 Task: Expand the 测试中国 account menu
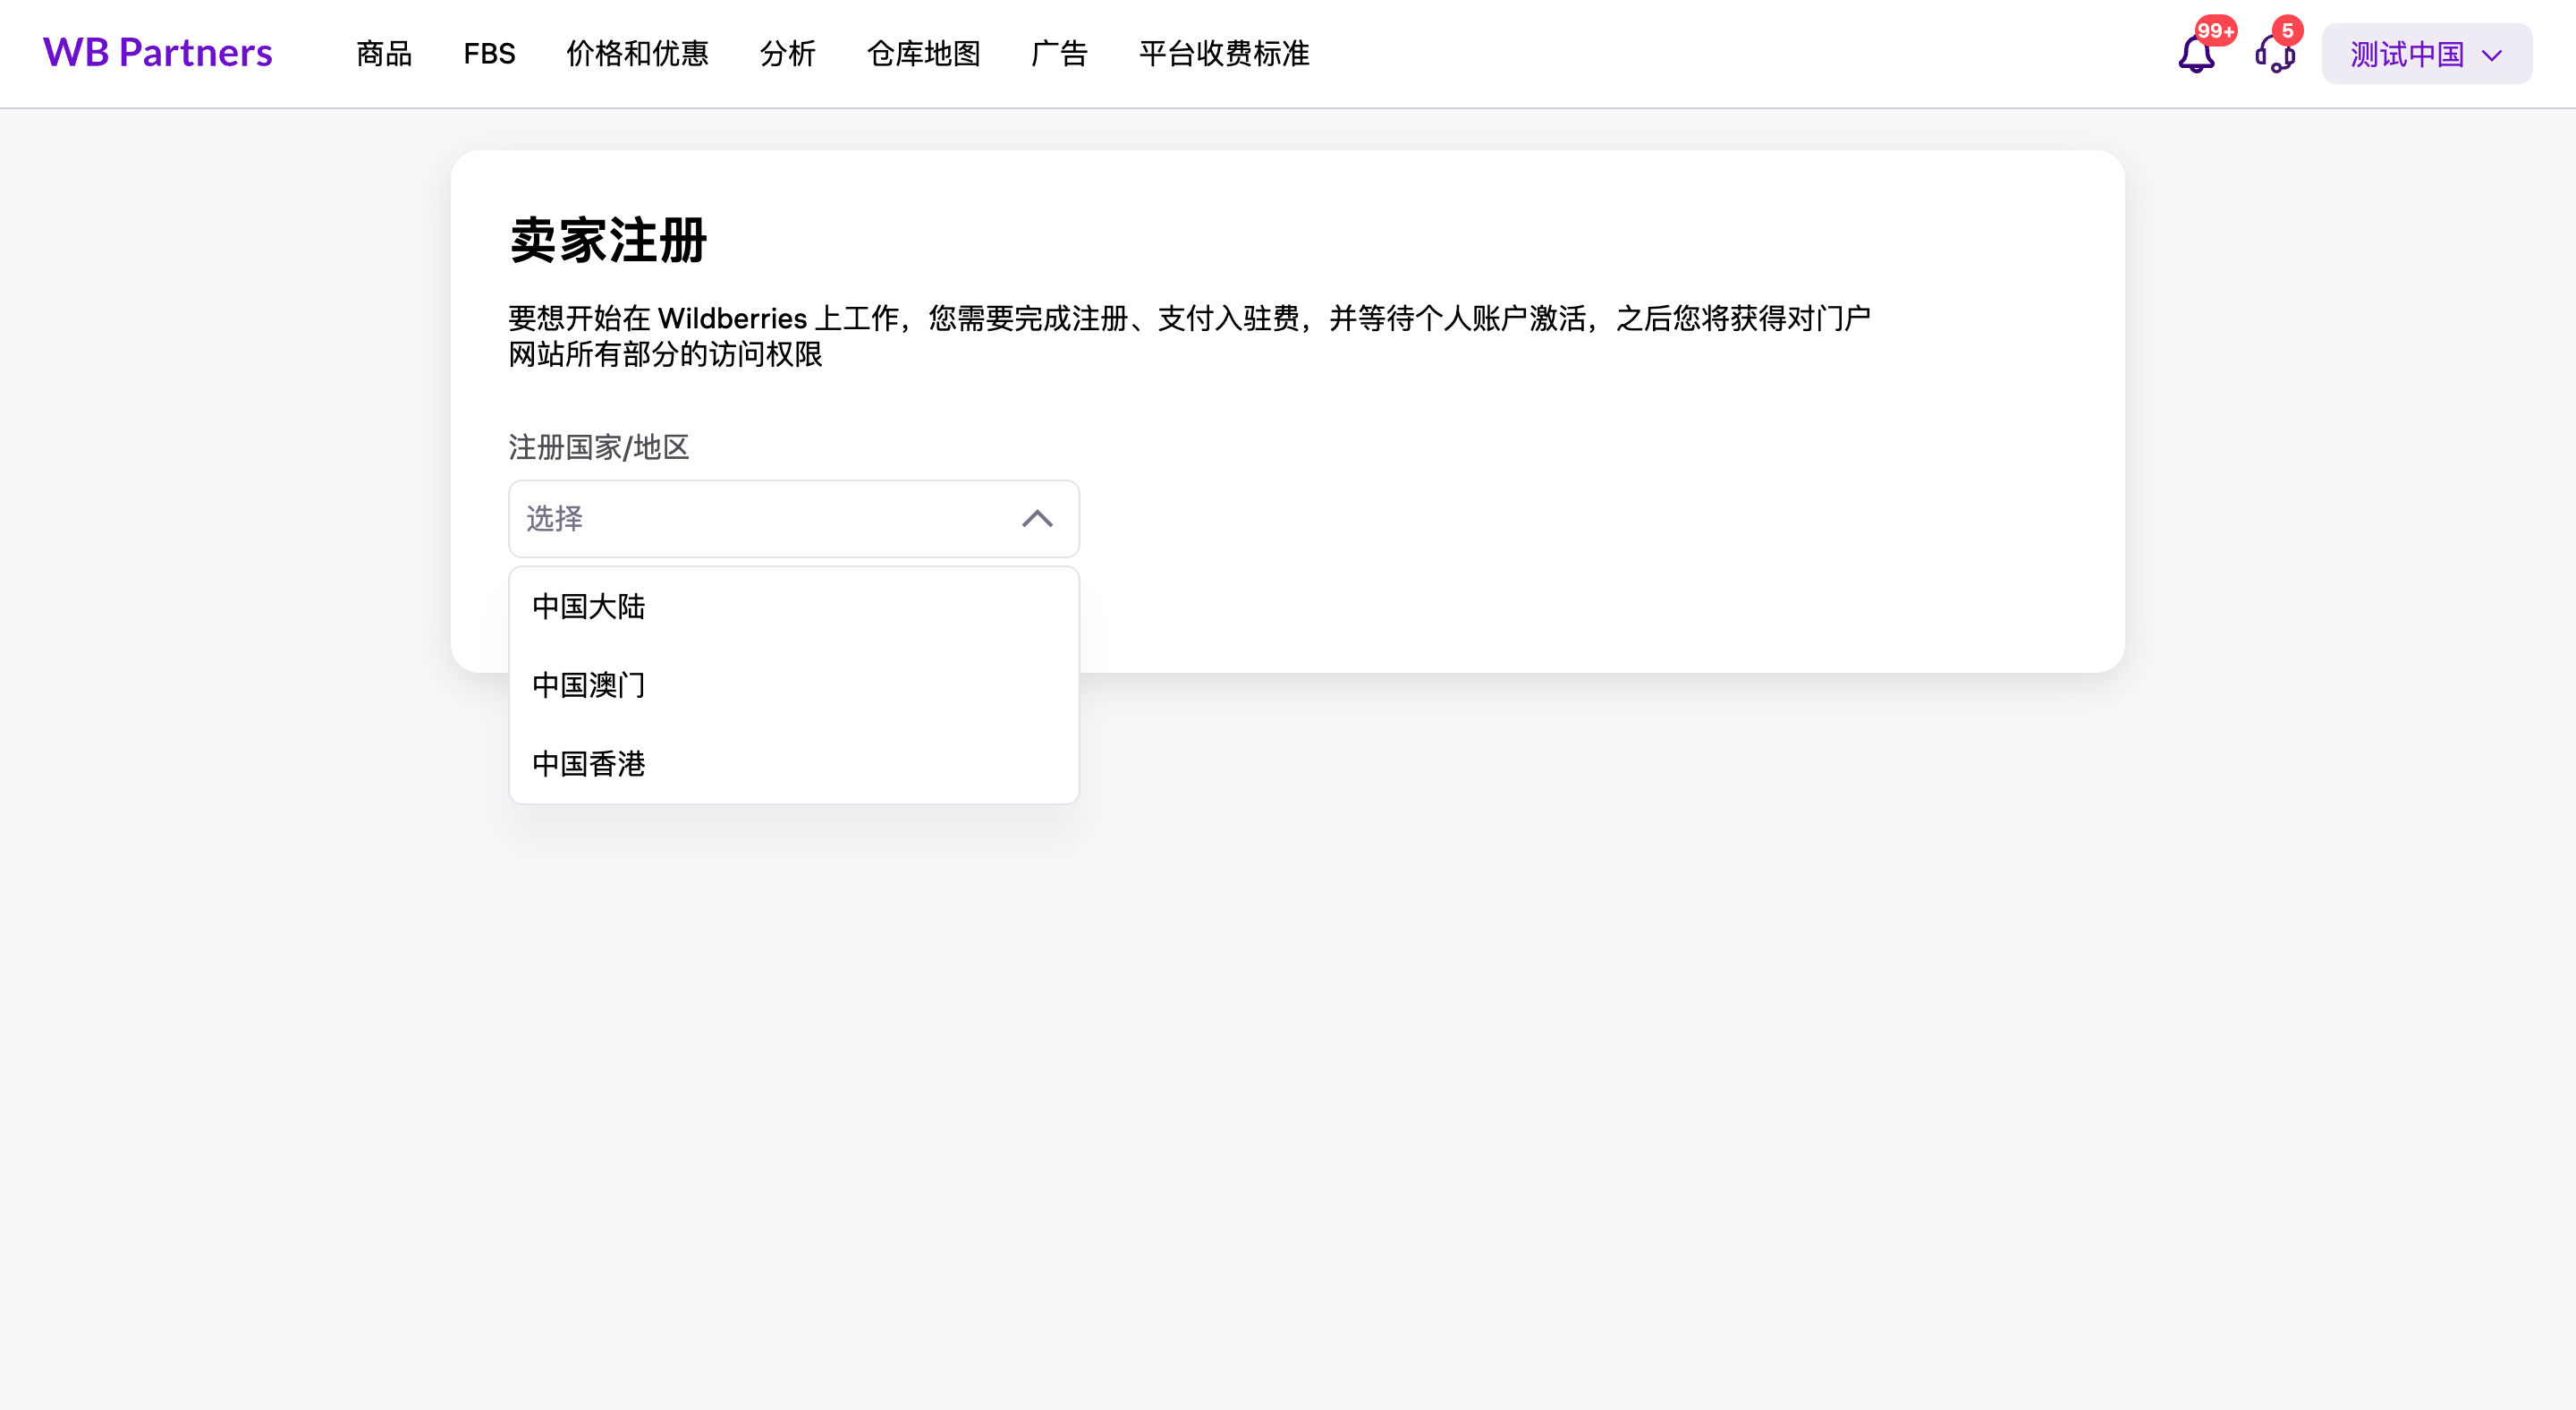[2406, 54]
